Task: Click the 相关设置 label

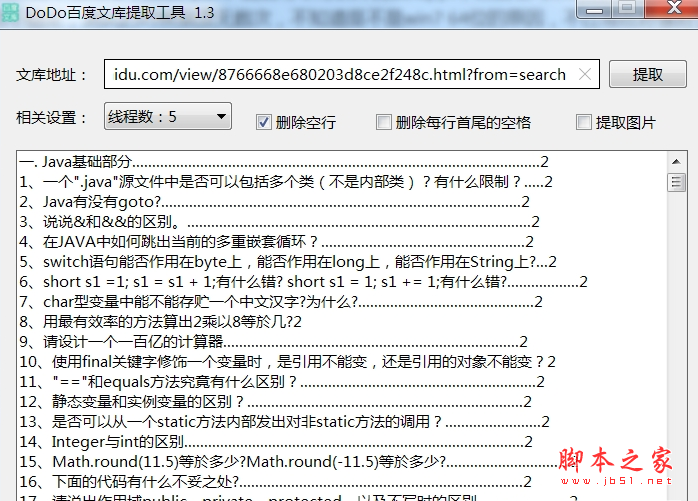Action: (51, 118)
